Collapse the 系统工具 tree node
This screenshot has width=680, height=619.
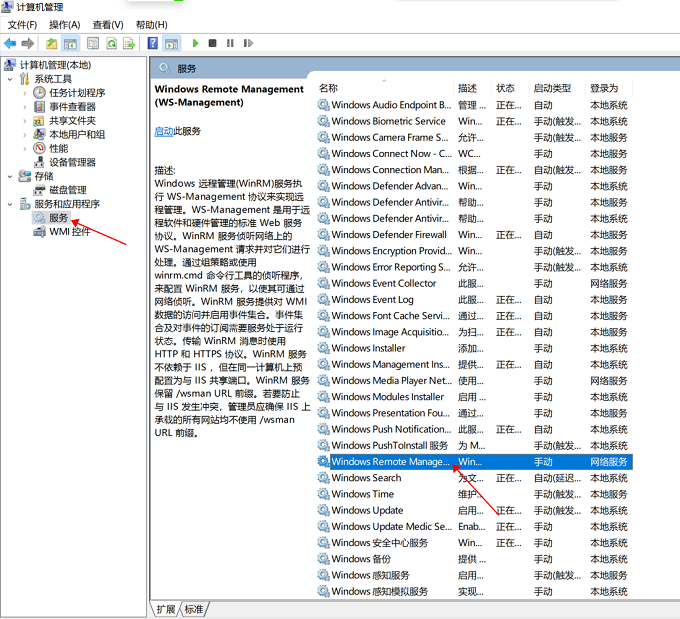[11, 79]
